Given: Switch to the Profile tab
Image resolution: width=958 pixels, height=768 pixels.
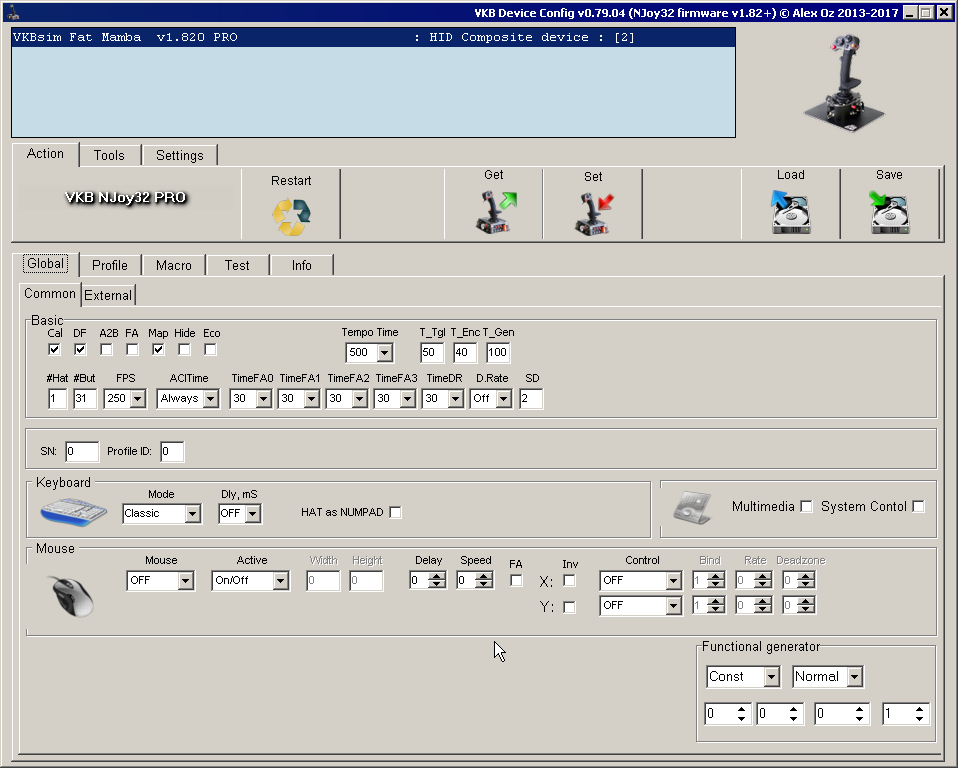Looking at the screenshot, I should 110,265.
